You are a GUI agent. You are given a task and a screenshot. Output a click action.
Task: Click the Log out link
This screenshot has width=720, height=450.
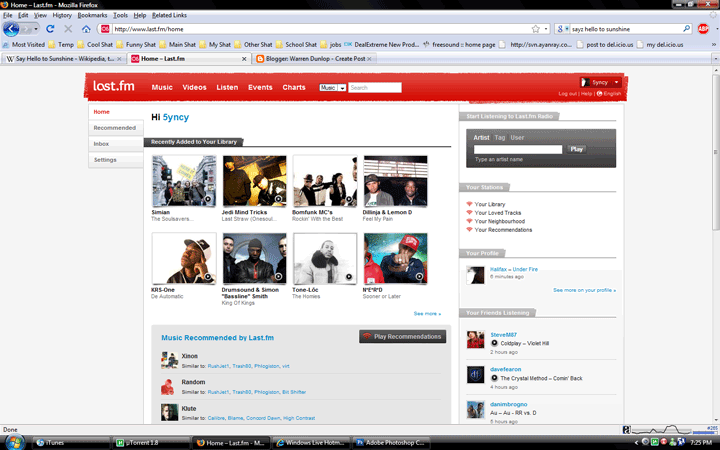tap(567, 94)
